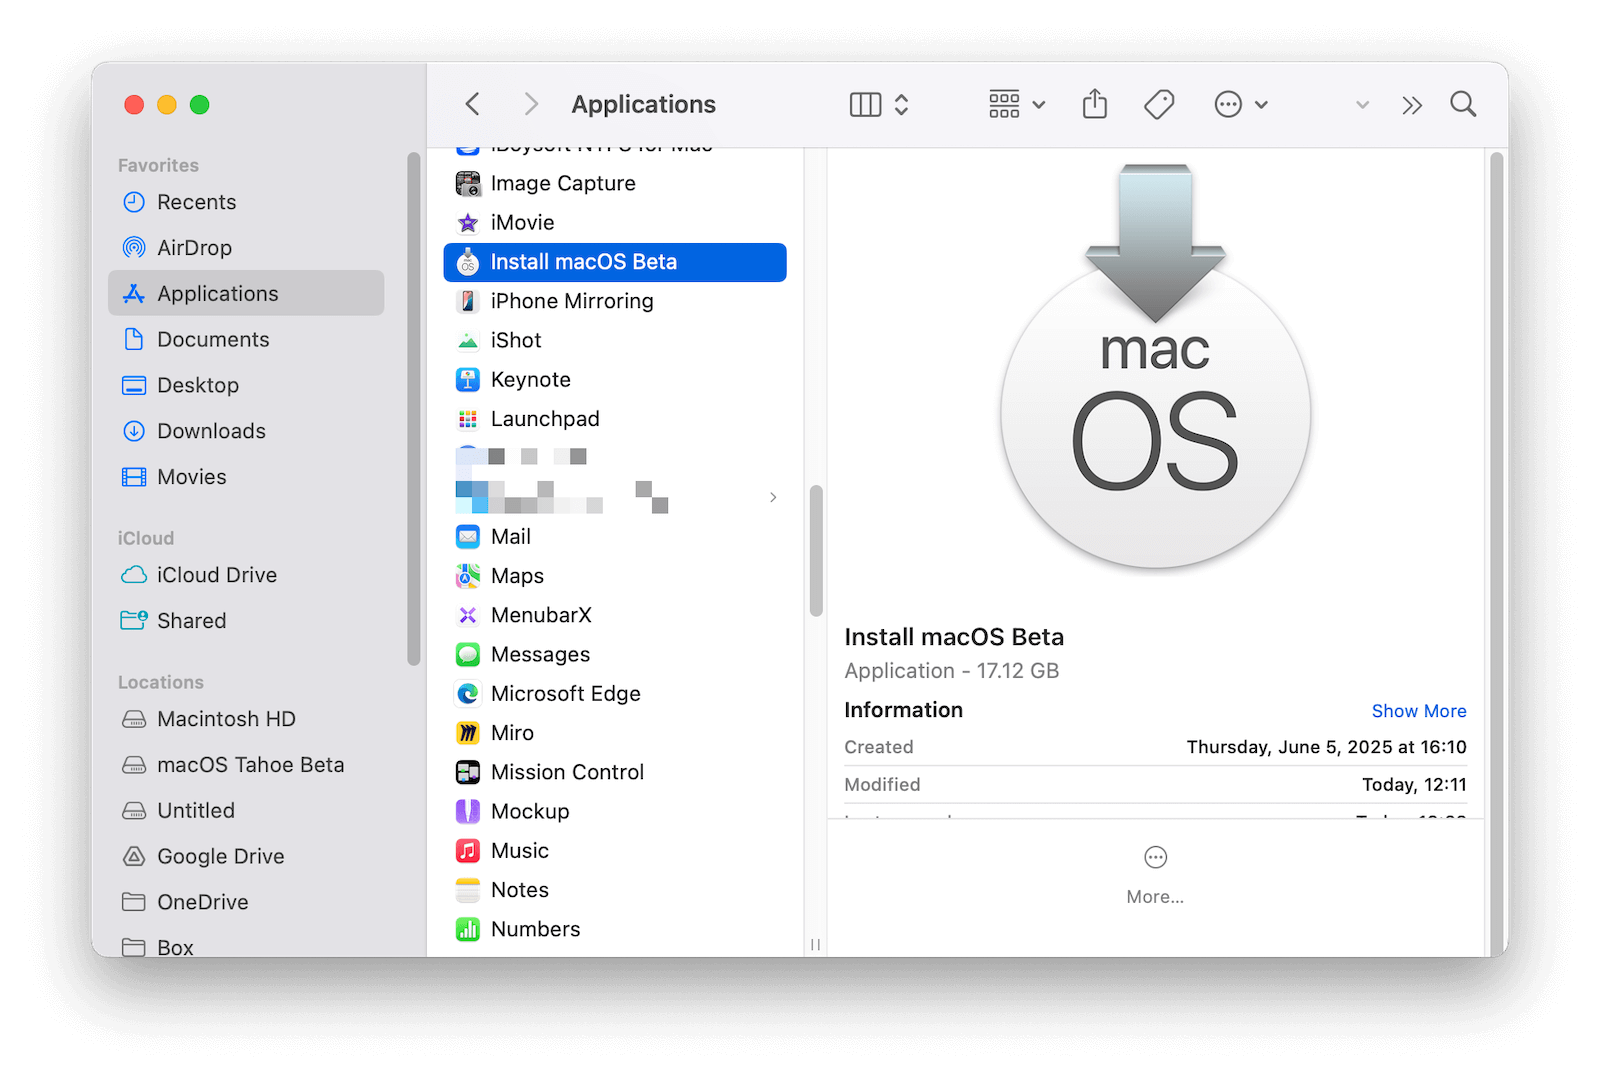Select Mission Control in the list
Screen dimensions: 1600x1078
tap(615, 772)
